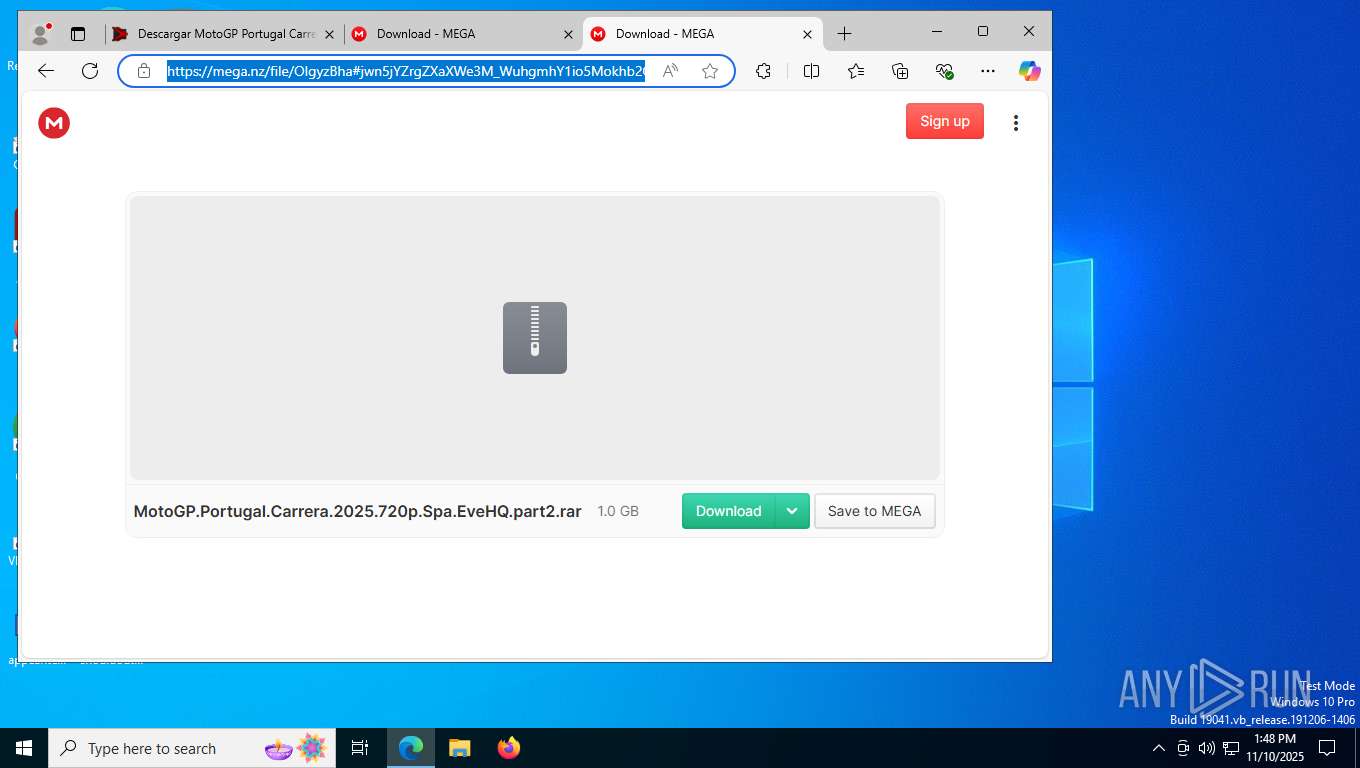The width and height of the screenshot is (1360, 768).
Task: Refresh the page with reload icon
Action: (90, 71)
